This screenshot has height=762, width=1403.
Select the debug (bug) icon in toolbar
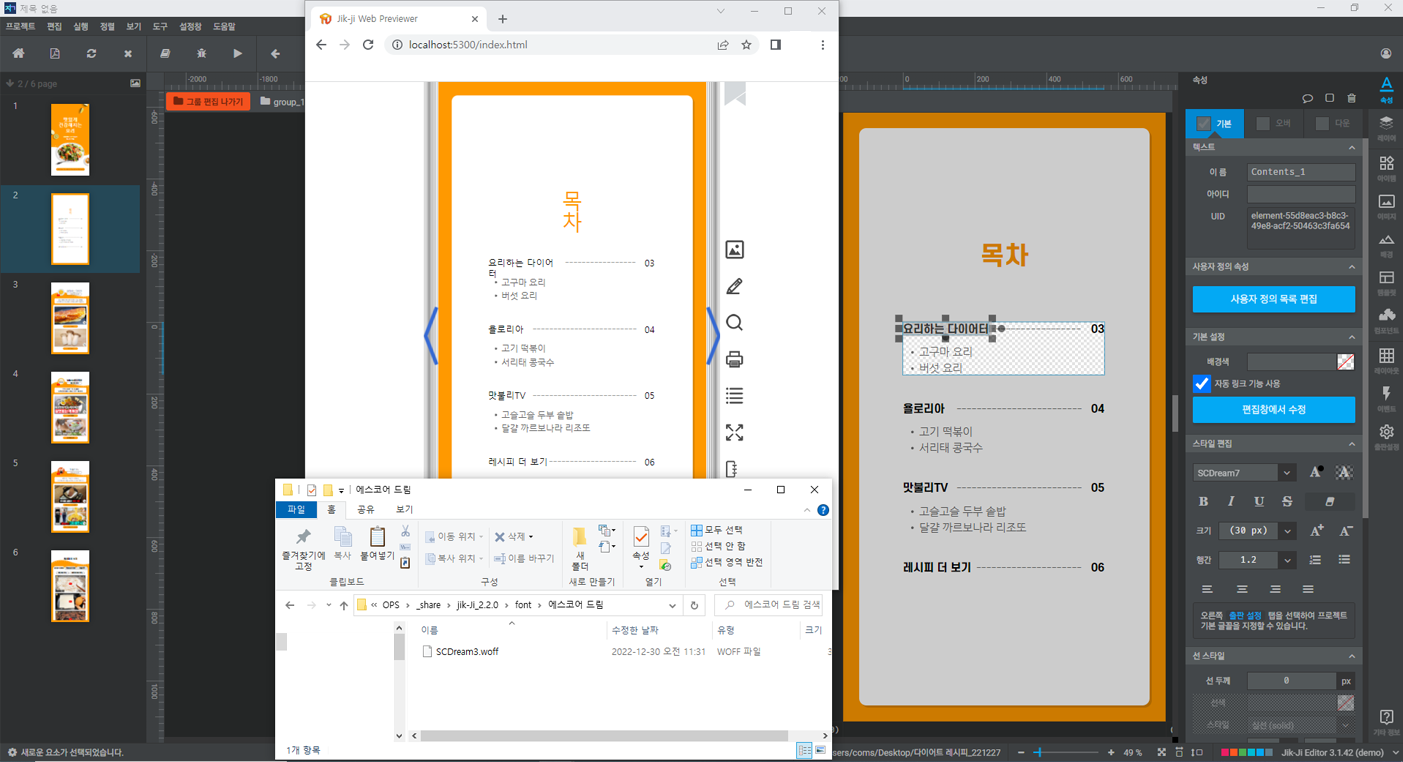(202, 53)
